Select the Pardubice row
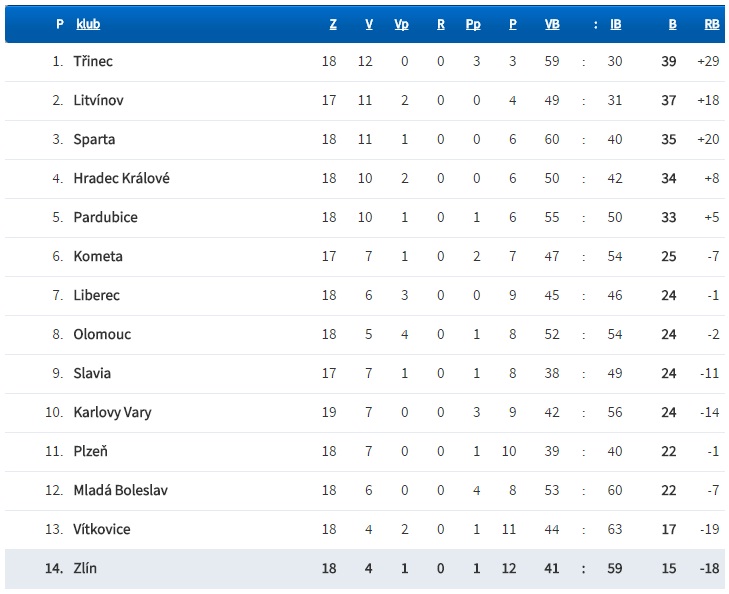Image resolution: width=729 pixels, height=594 pixels. [x=364, y=218]
